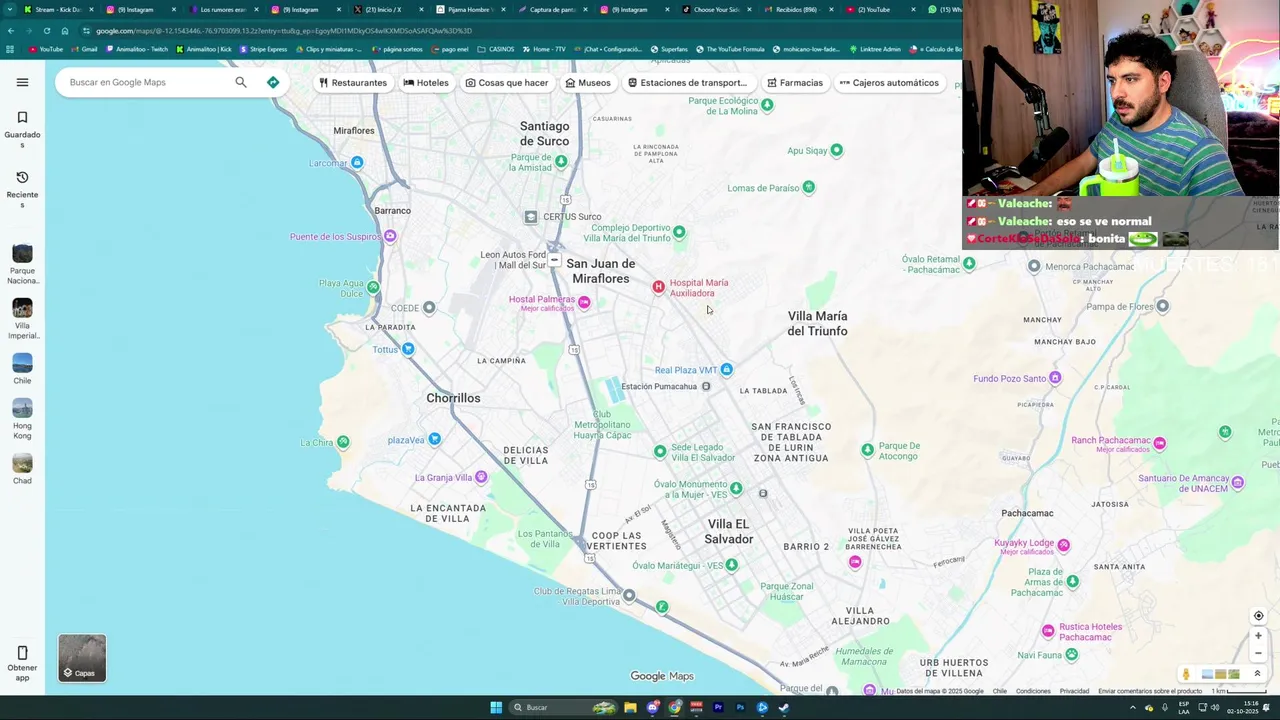Viewport: 1280px width, 720px height.
Task: Click the Hostal Palmeras hotel pin
Action: coord(584,302)
